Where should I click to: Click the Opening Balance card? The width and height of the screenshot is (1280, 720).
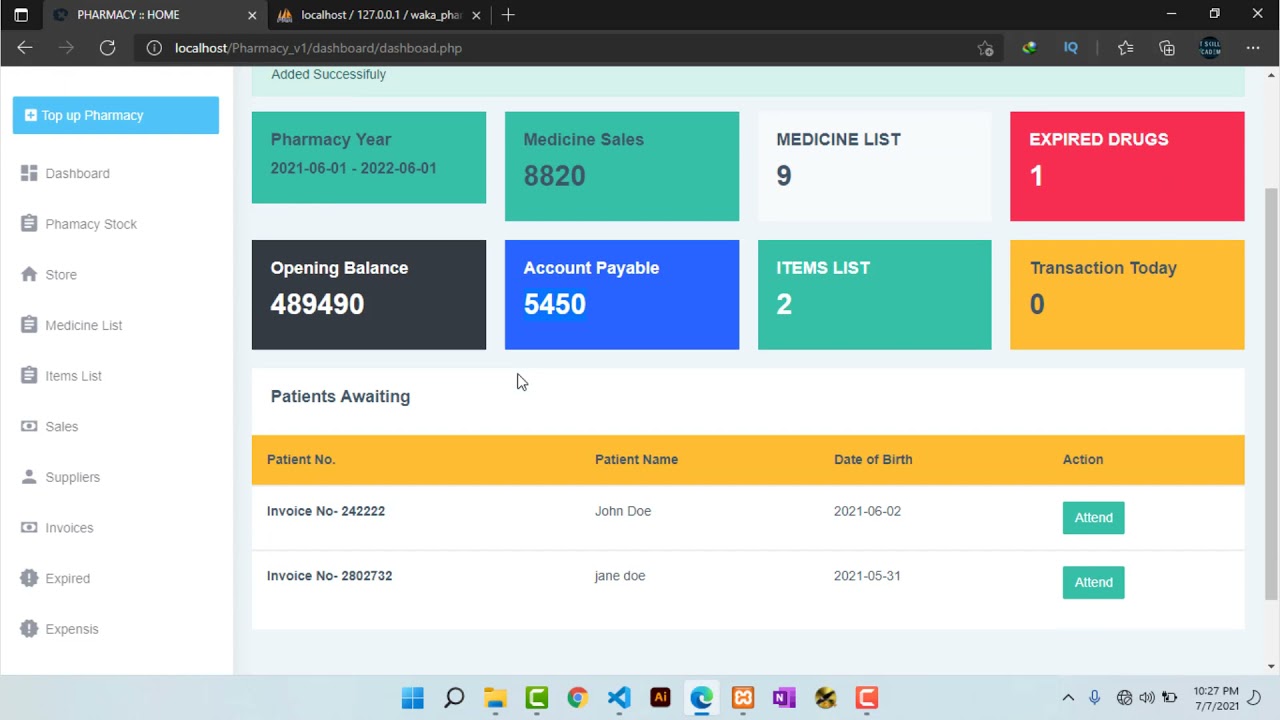pos(368,295)
